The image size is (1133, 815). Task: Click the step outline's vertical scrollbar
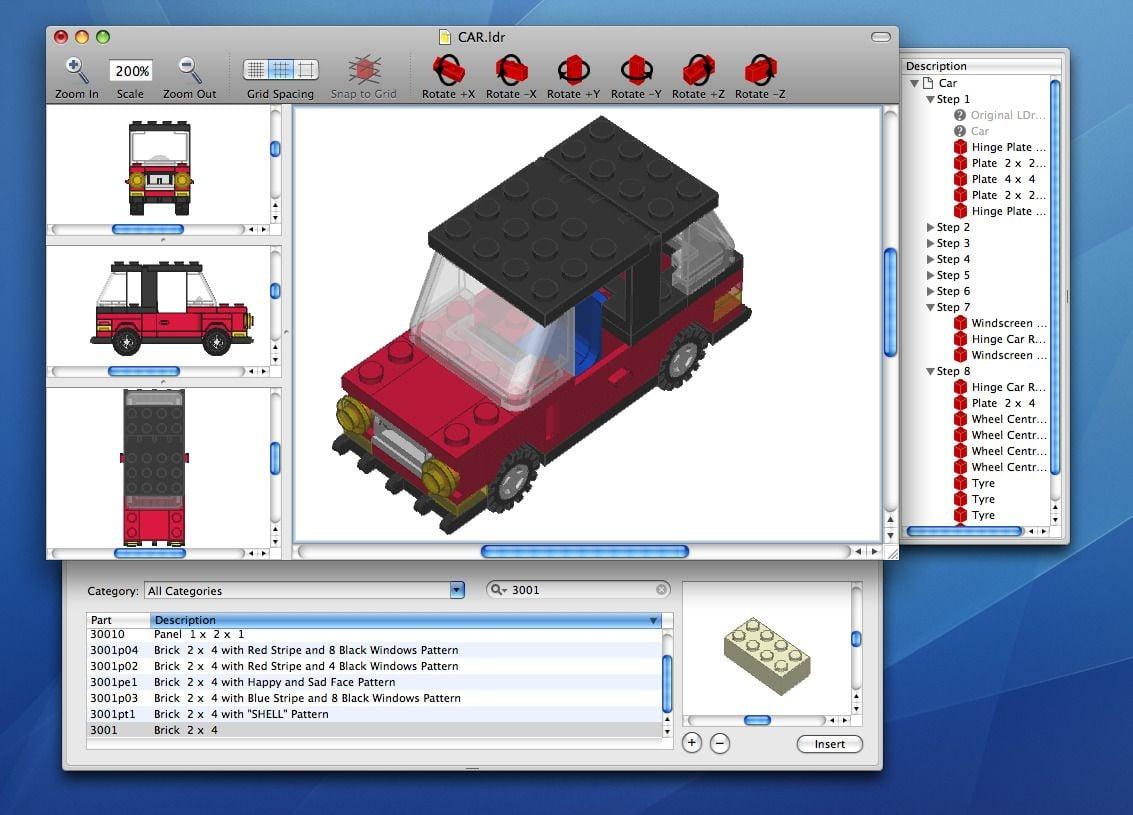1055,277
